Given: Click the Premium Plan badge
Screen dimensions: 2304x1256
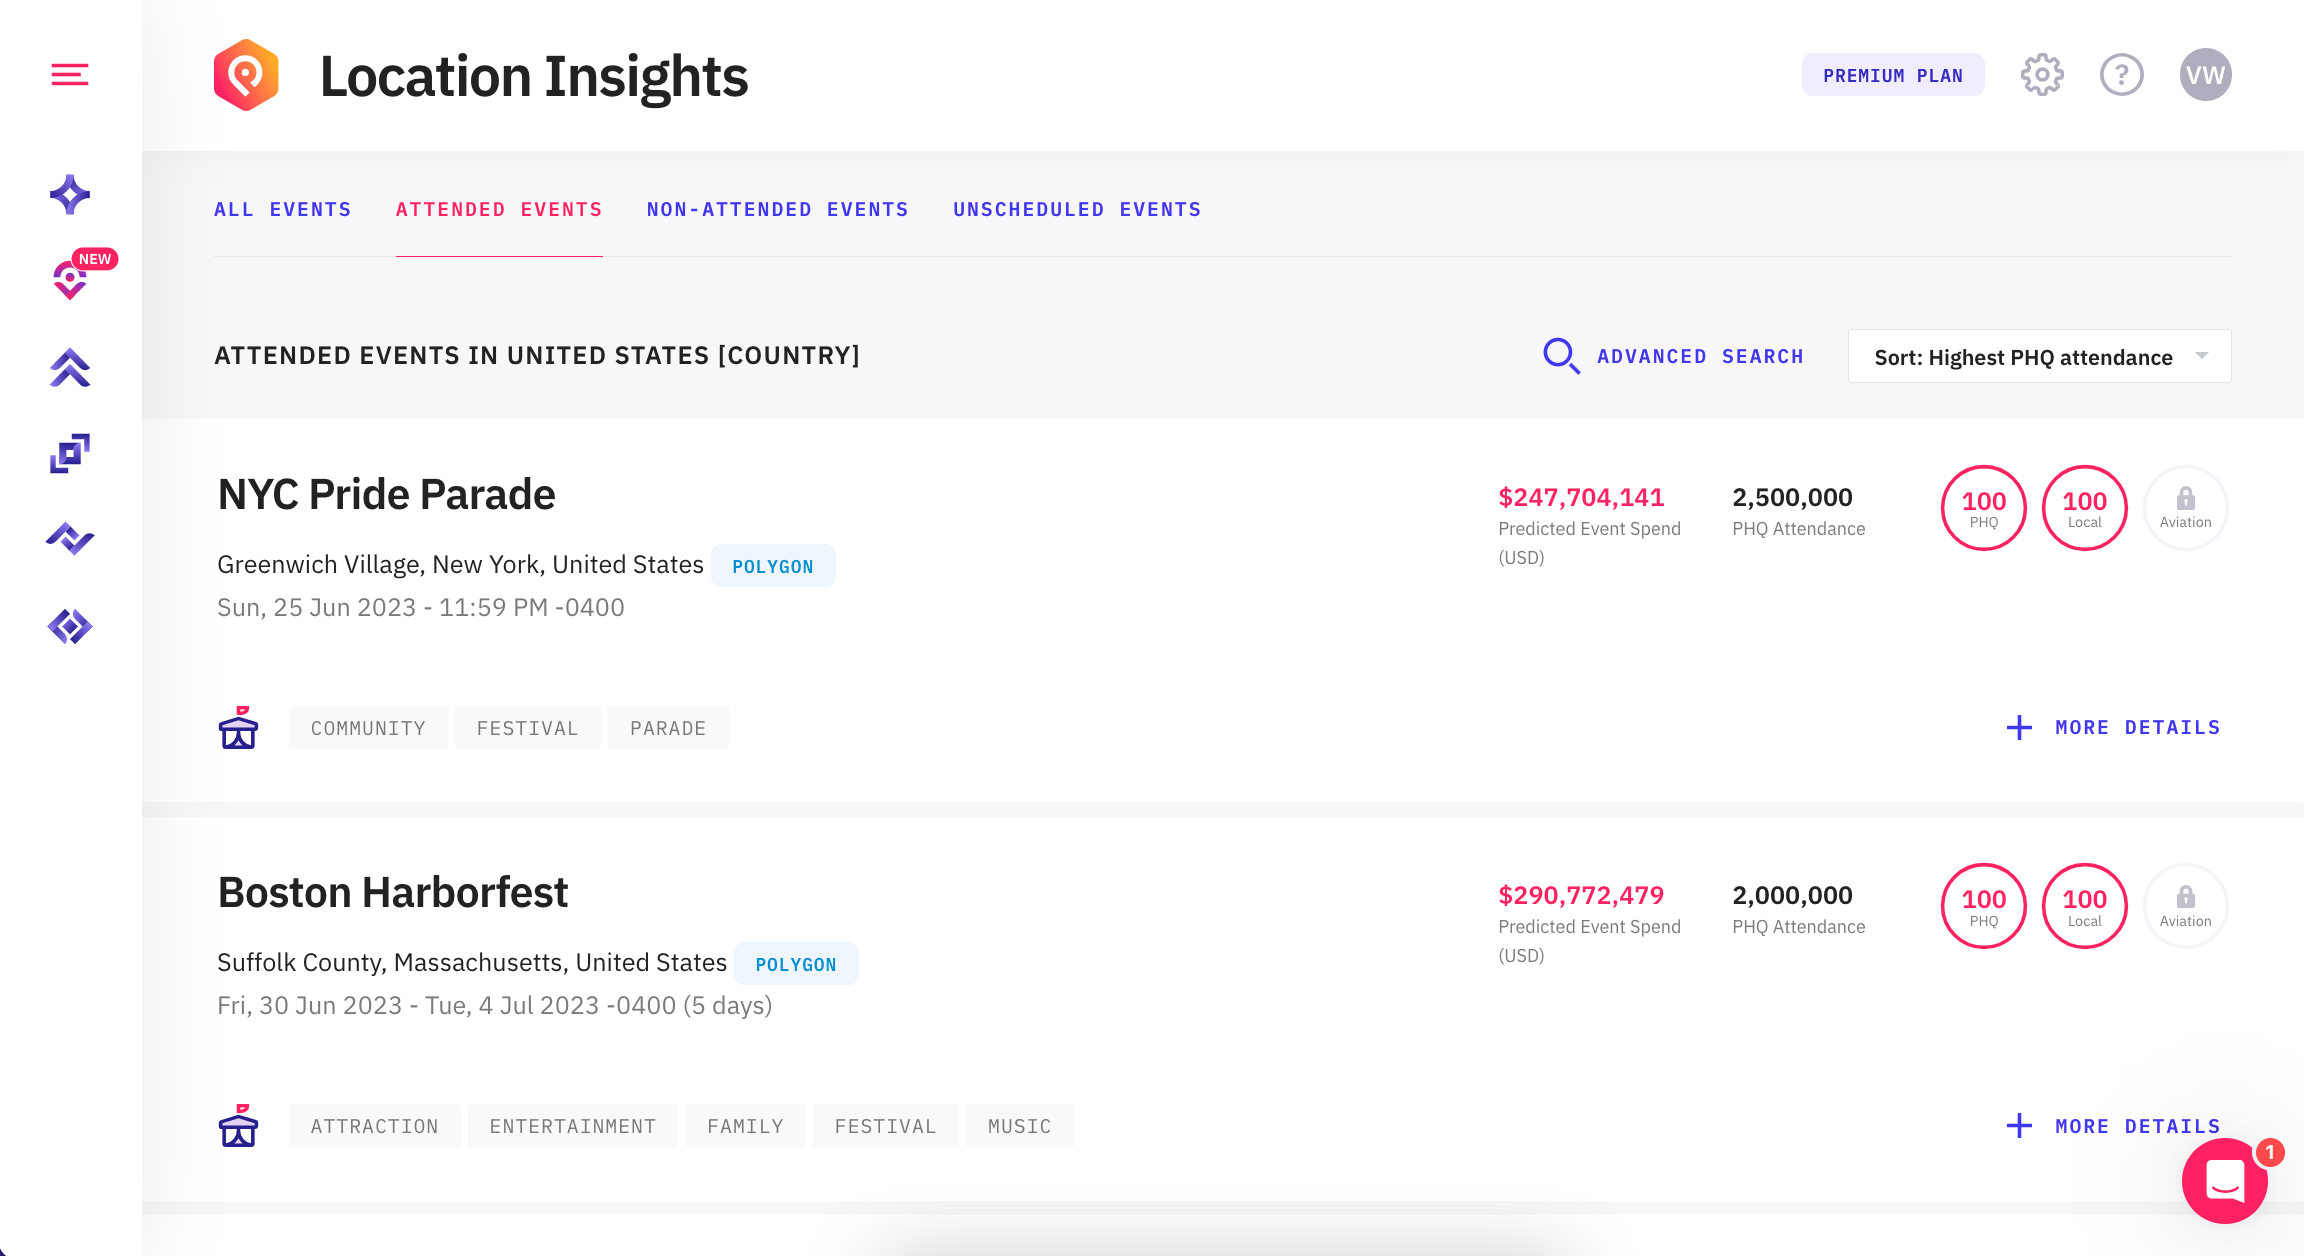Looking at the screenshot, I should (1892, 76).
